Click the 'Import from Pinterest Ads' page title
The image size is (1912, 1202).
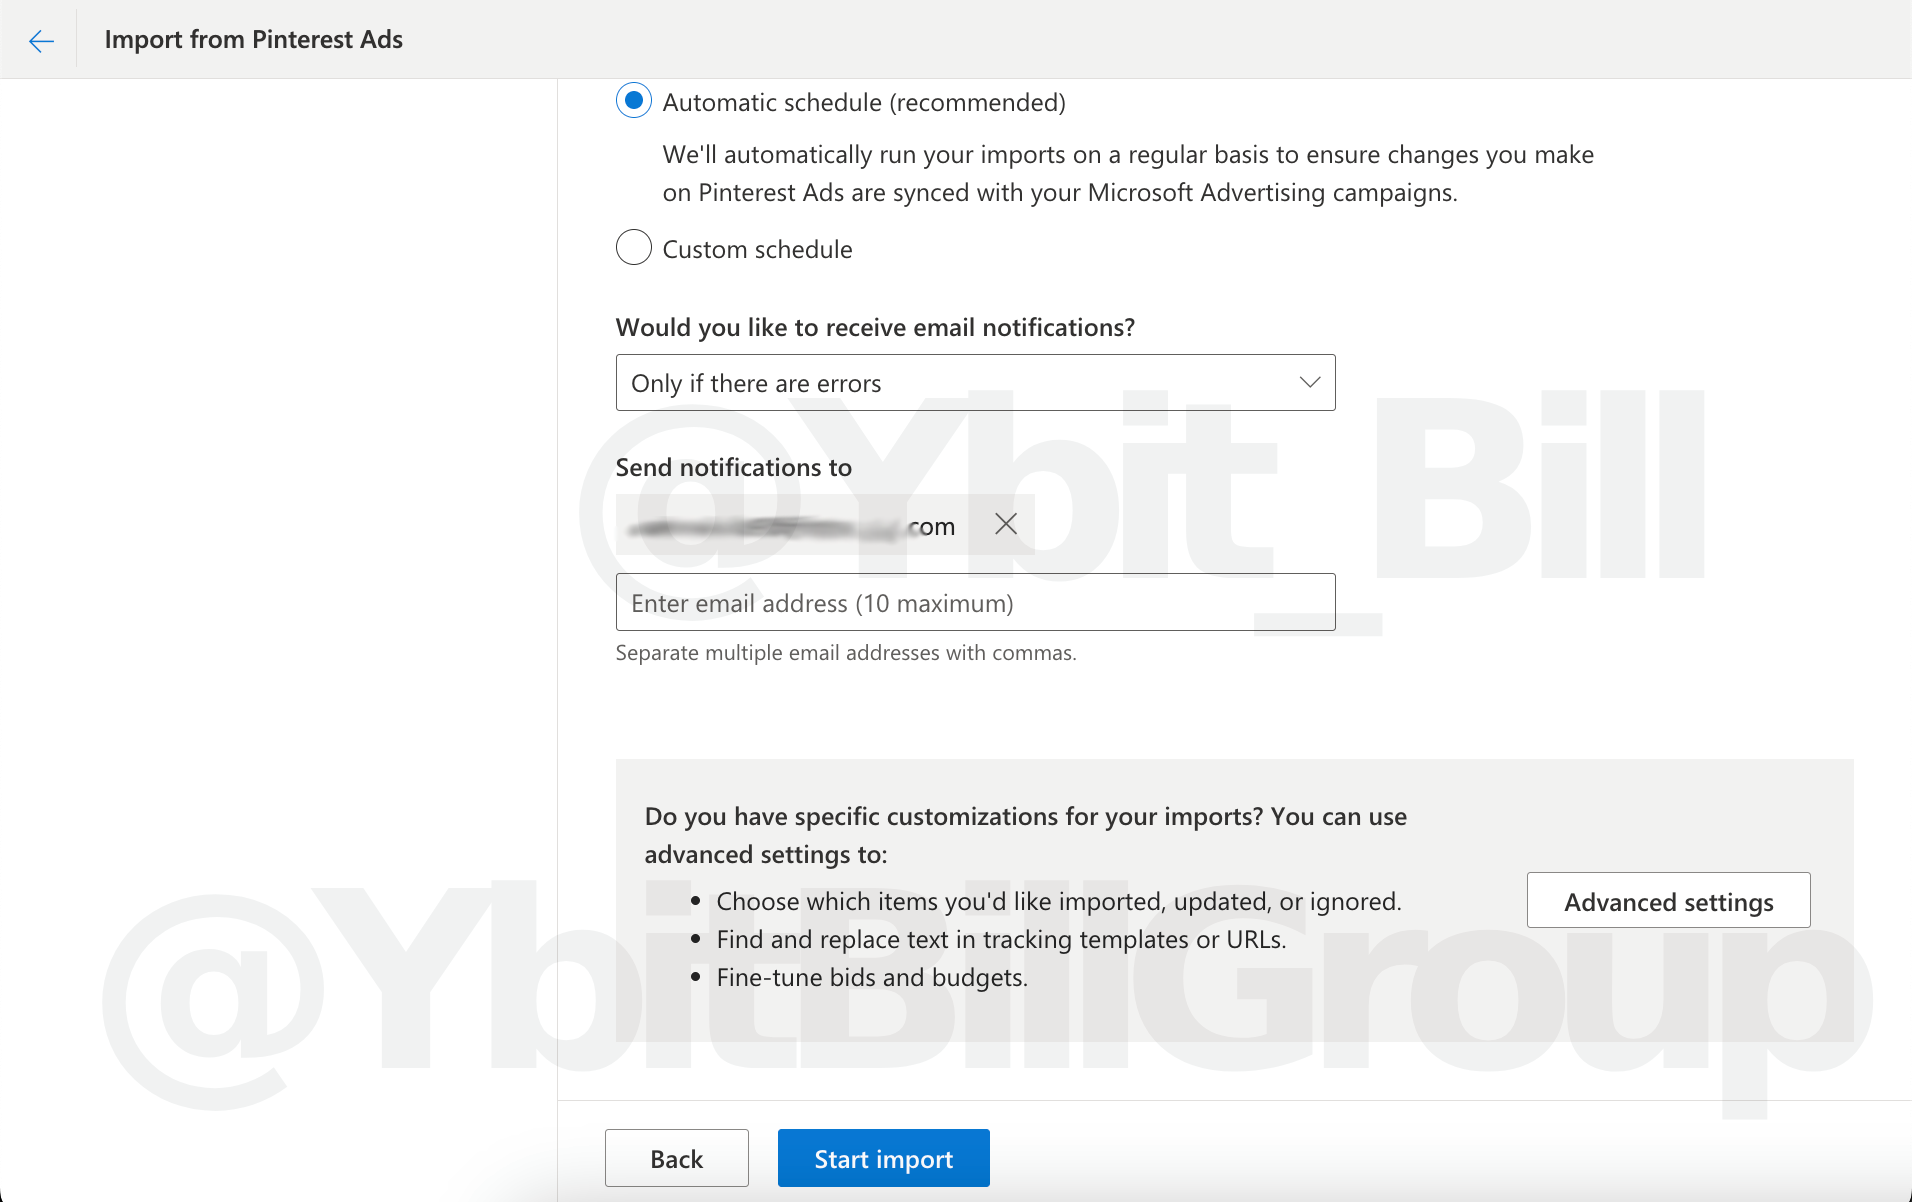pyautogui.click(x=254, y=40)
